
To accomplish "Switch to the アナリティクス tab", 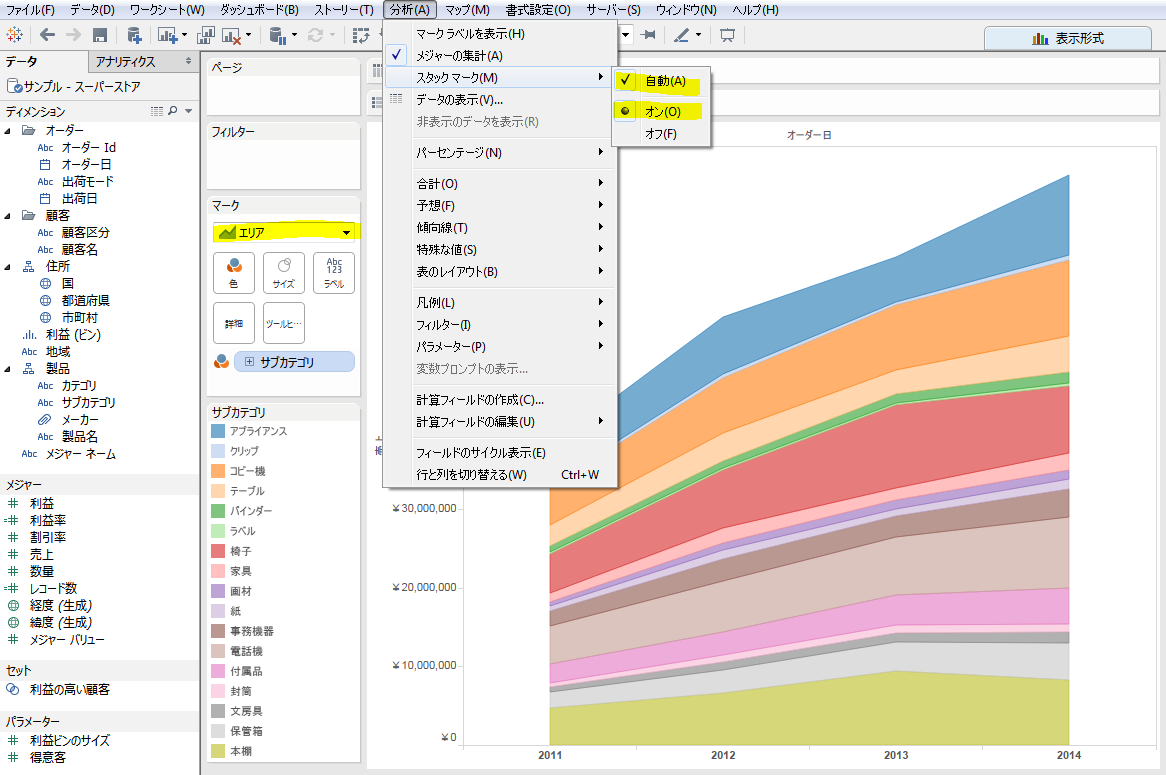I will (x=125, y=61).
